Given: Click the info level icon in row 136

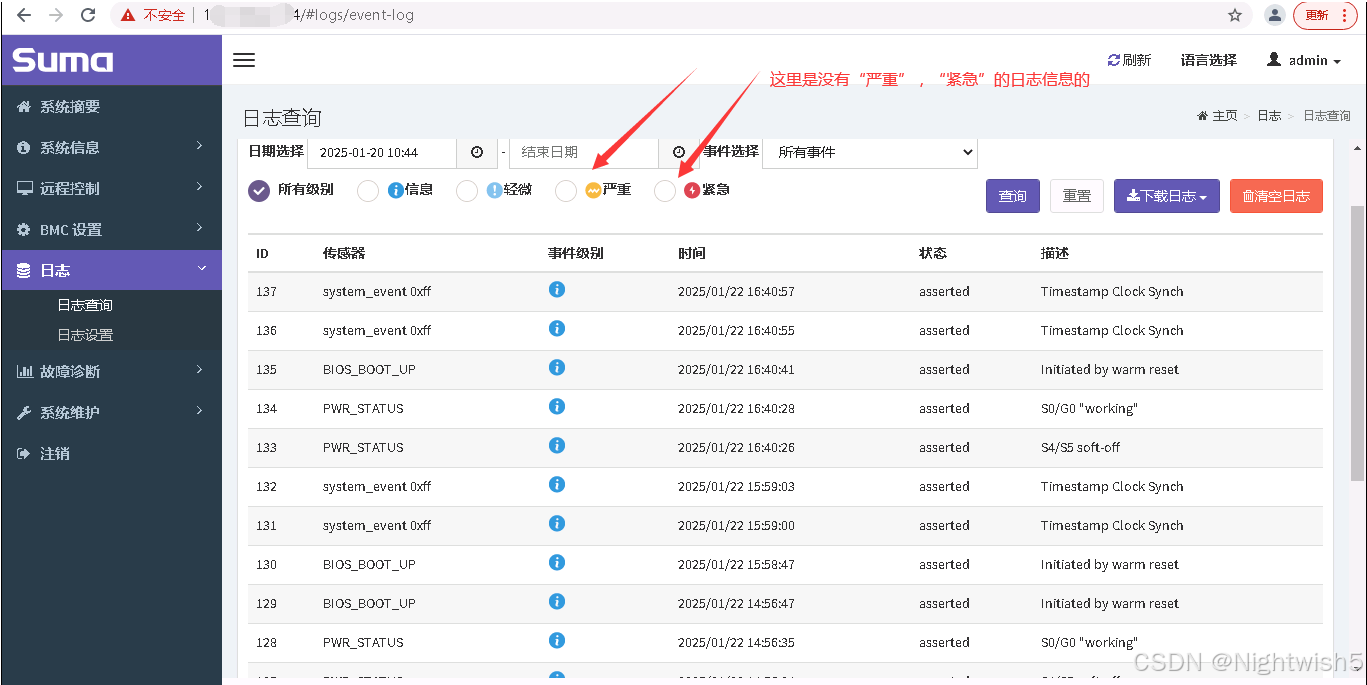Looking at the screenshot, I should pyautogui.click(x=557, y=329).
